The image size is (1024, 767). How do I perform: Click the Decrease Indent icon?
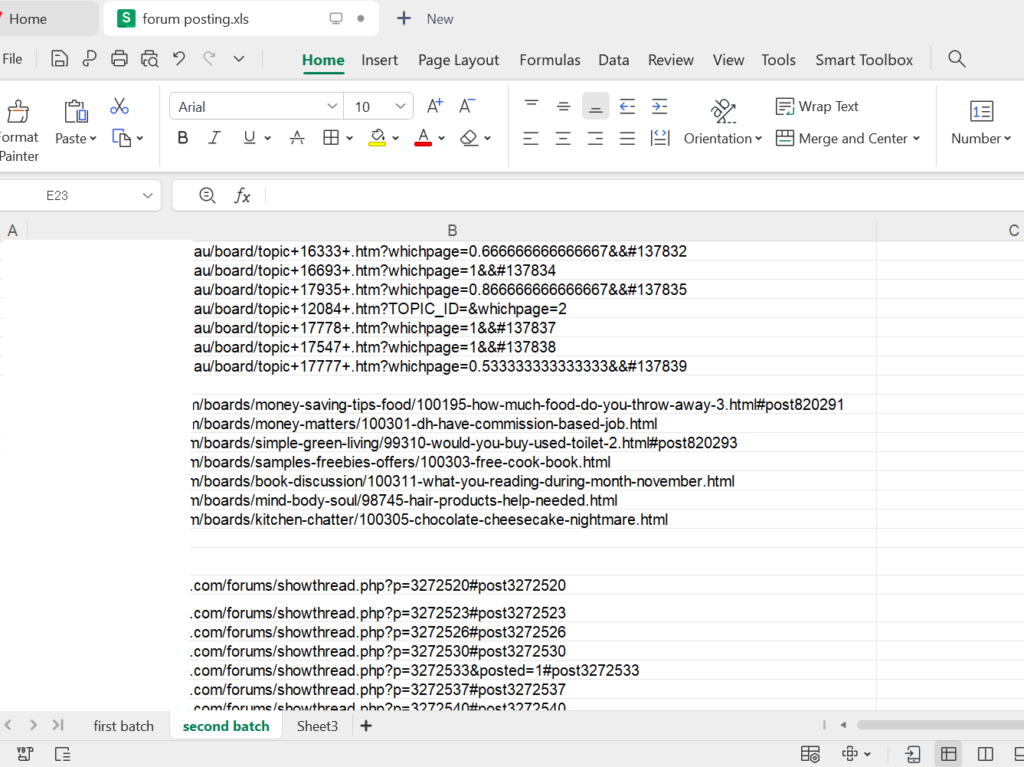pyautogui.click(x=627, y=106)
